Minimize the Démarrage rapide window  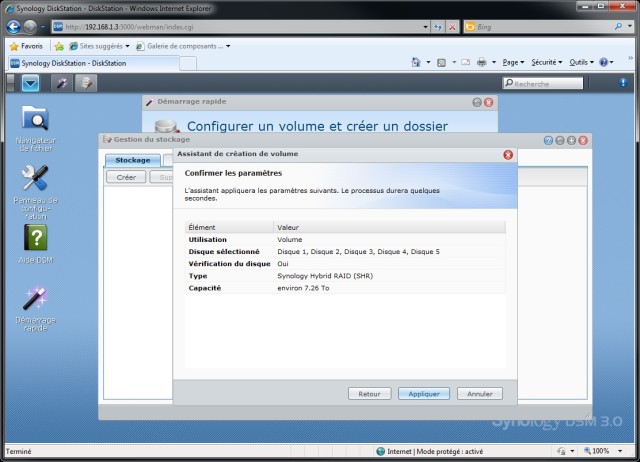pos(477,102)
